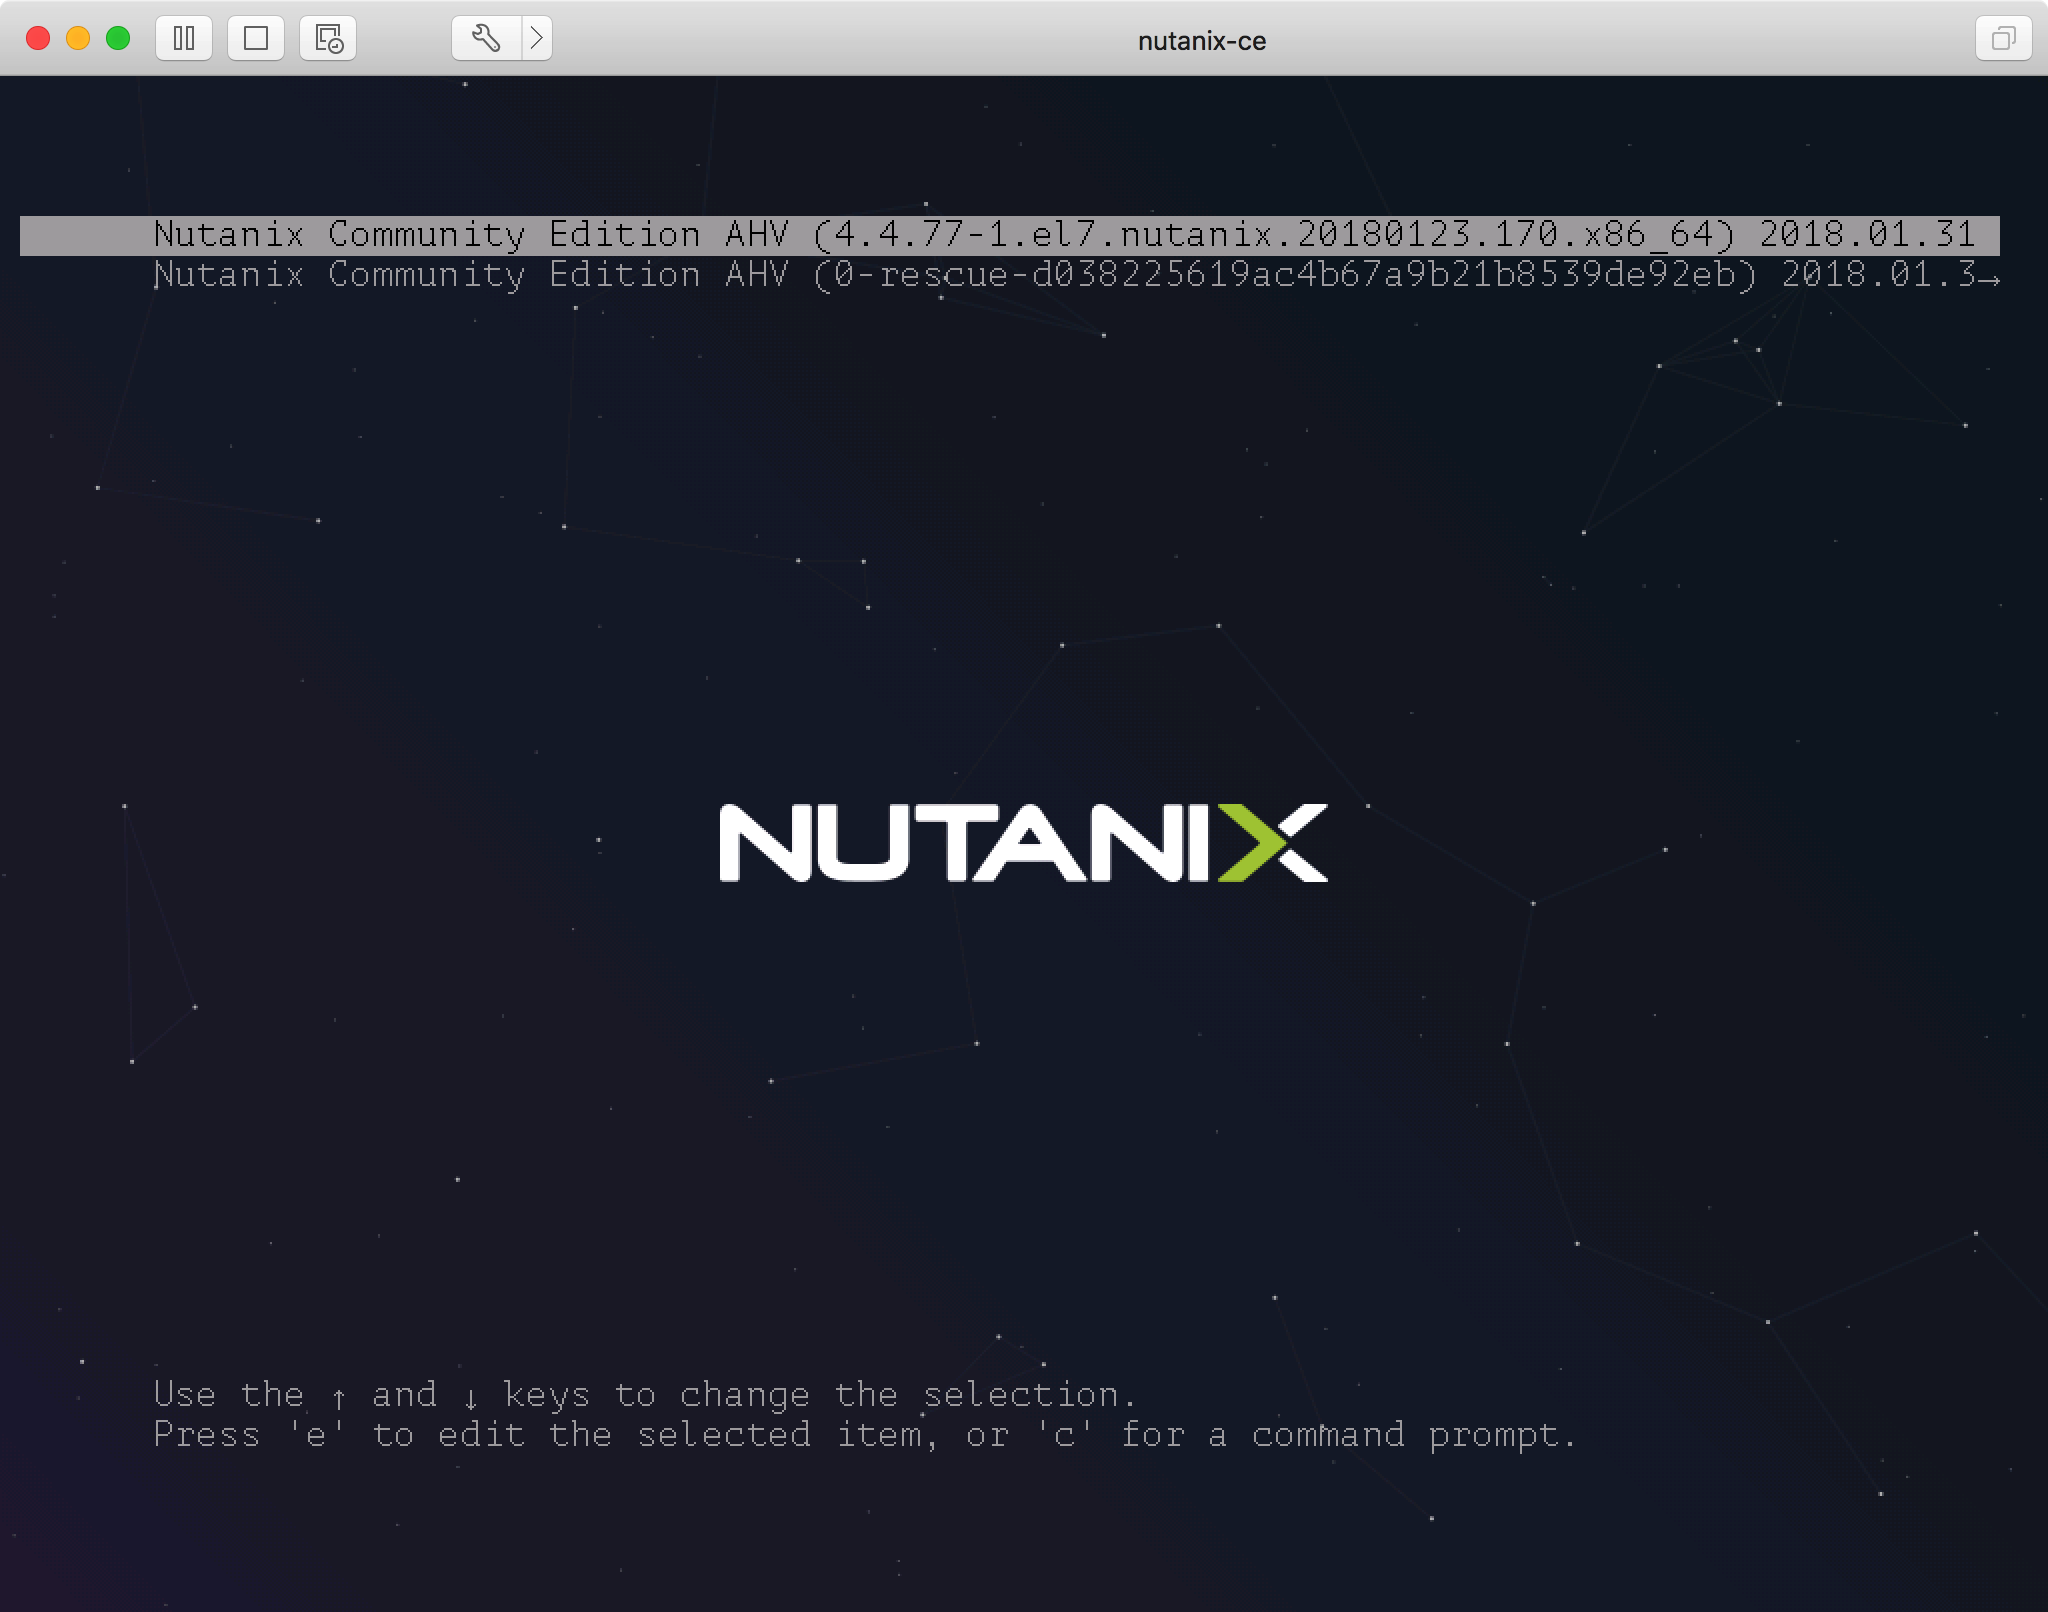Image resolution: width=2048 pixels, height=1612 pixels.
Task: Open virtual machine settings wrench
Action: (x=486, y=39)
